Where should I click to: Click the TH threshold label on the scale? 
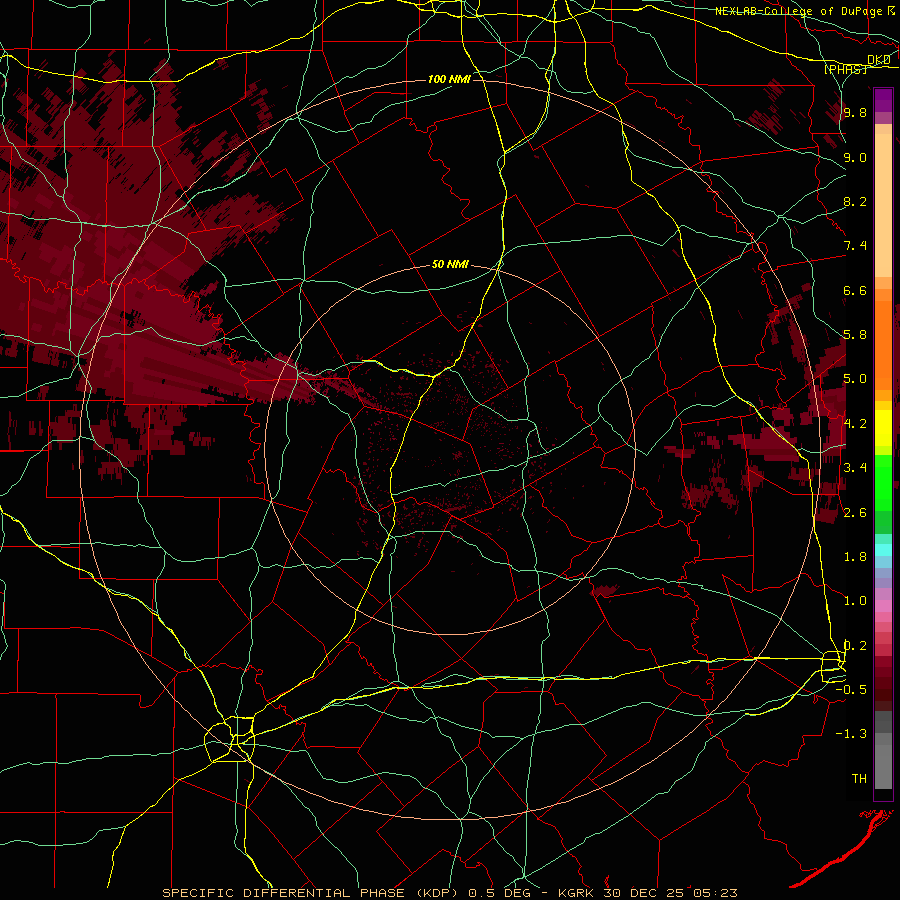(x=859, y=778)
